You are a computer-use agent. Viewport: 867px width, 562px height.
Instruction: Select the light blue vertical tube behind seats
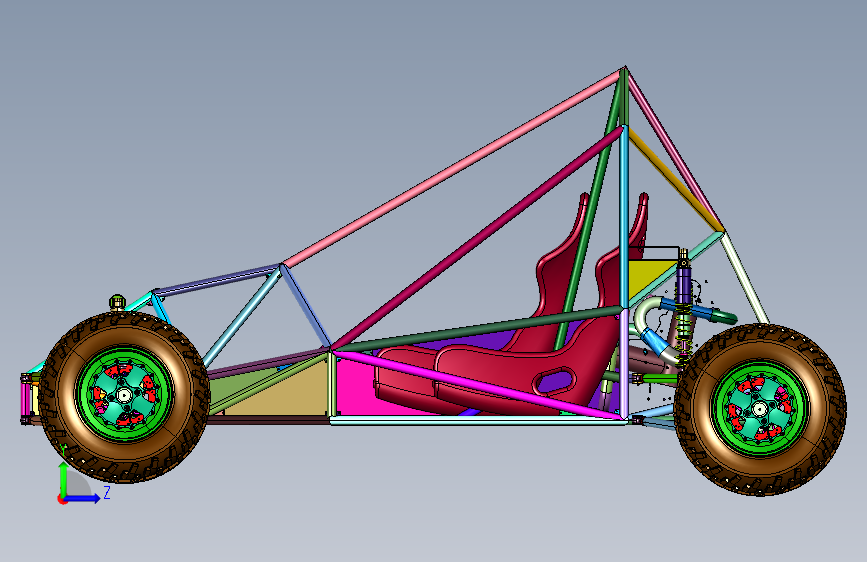click(x=624, y=216)
